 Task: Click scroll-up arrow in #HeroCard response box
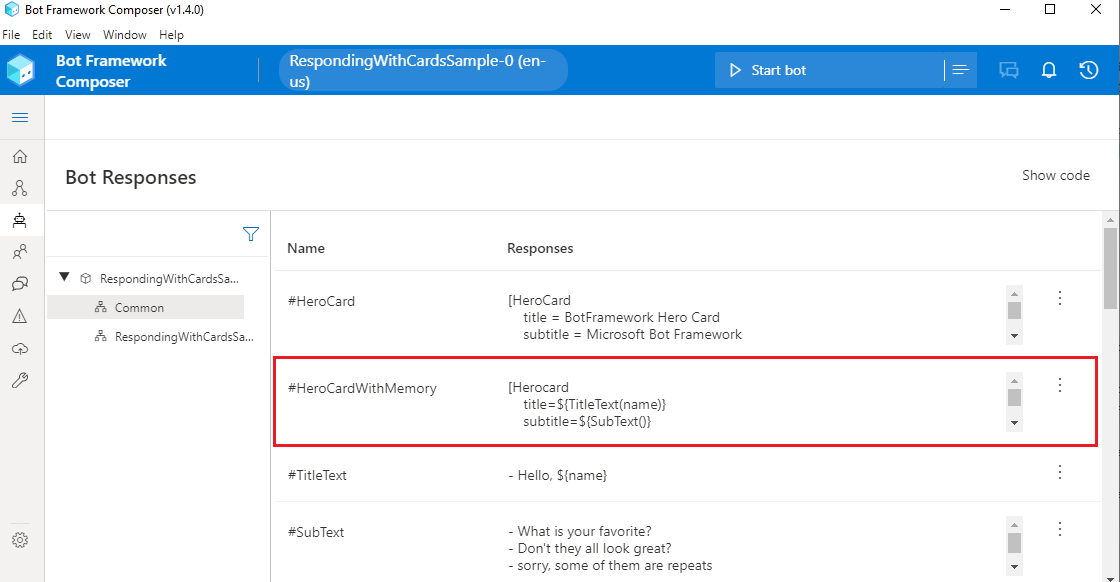[1014, 293]
